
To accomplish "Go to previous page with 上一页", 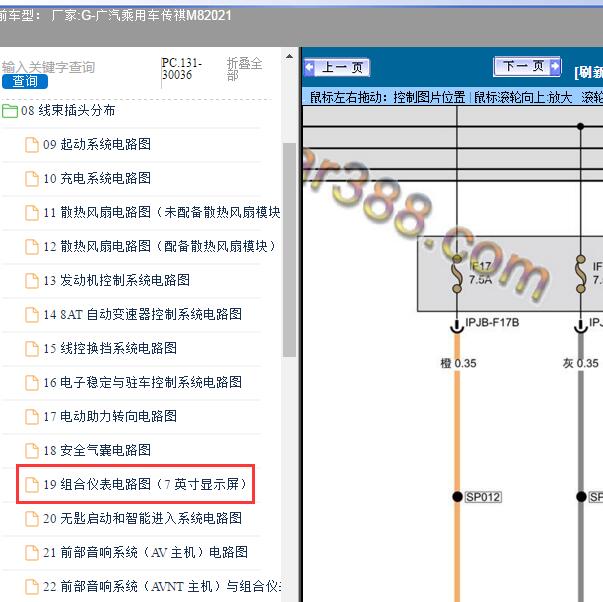I will 337,68.
